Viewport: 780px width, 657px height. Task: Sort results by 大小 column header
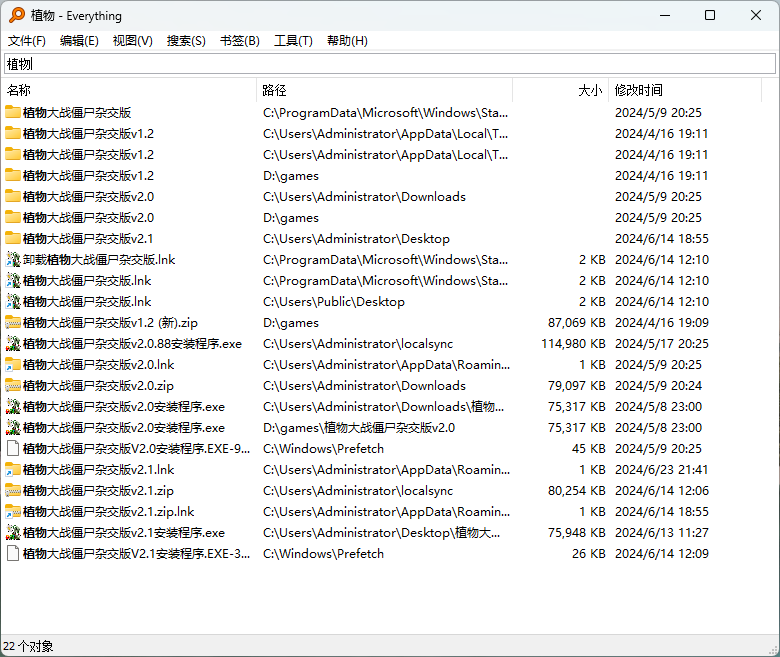pos(561,90)
